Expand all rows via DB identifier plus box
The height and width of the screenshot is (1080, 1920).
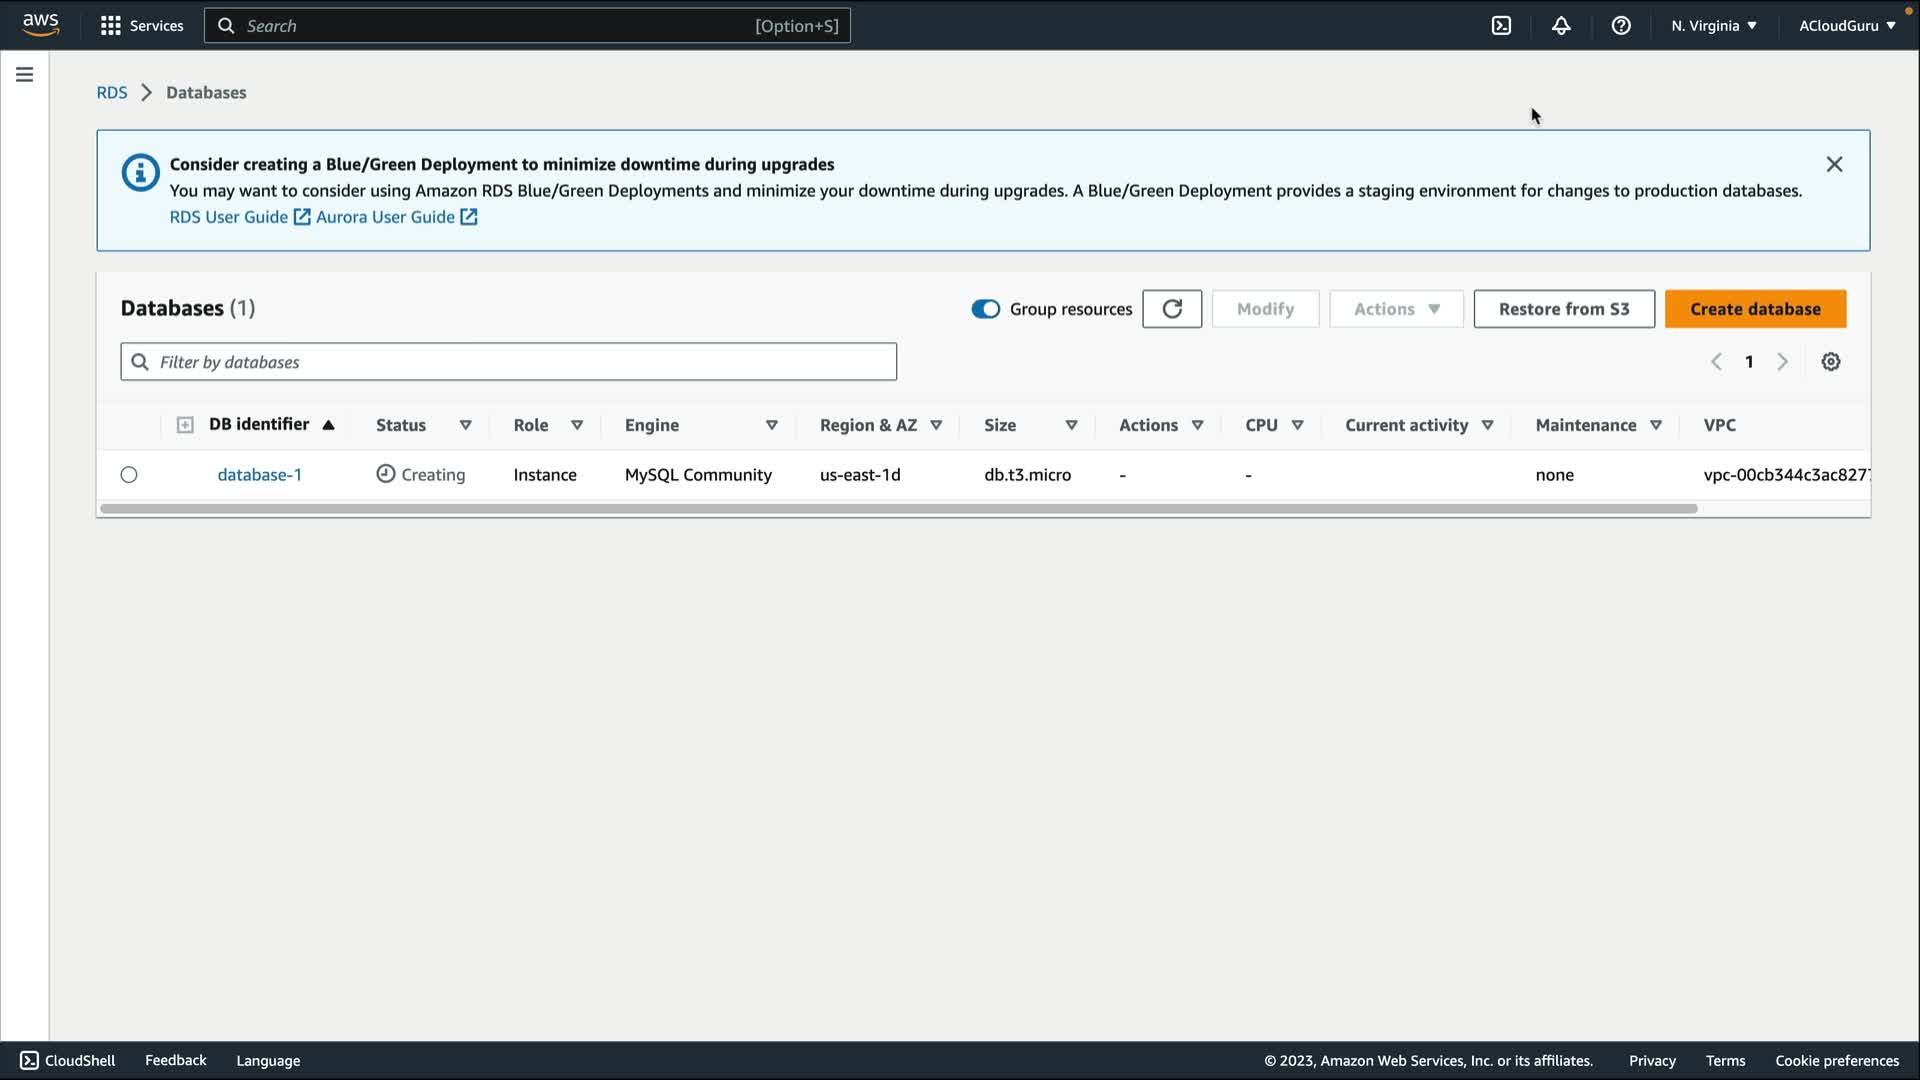185,425
